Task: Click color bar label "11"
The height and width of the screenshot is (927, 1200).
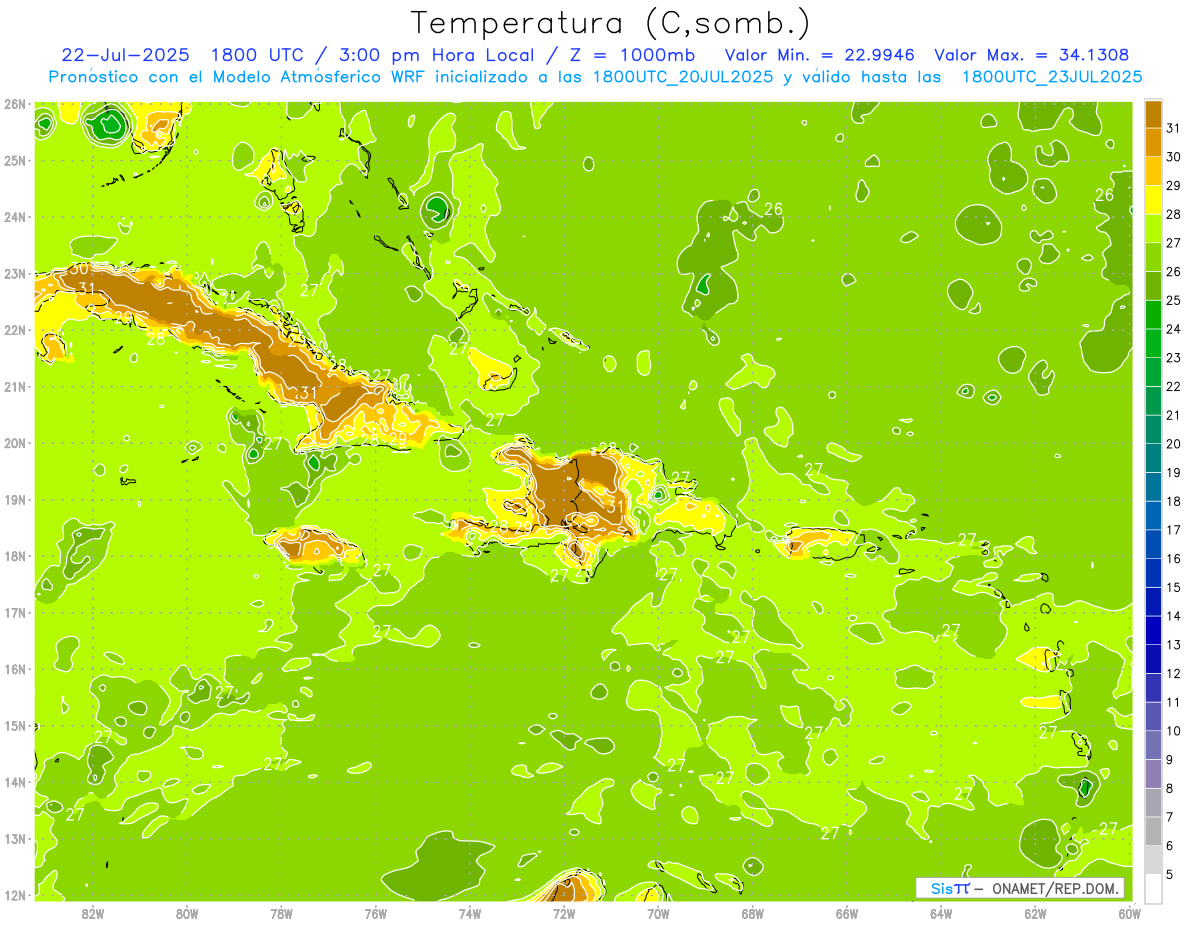Action: tap(1174, 702)
